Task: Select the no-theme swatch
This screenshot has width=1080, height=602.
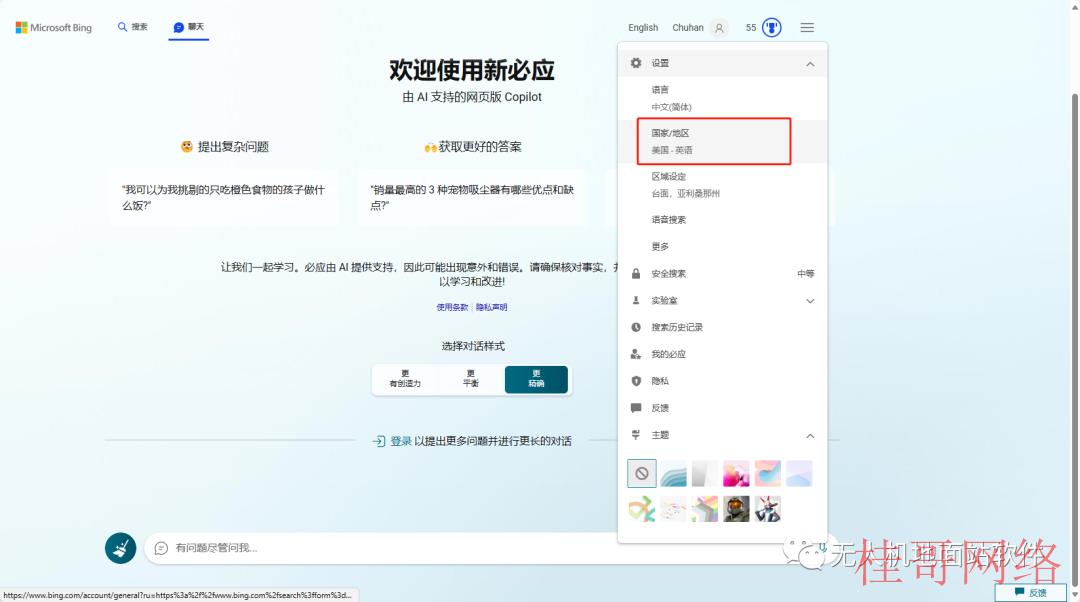Action: pyautogui.click(x=642, y=474)
